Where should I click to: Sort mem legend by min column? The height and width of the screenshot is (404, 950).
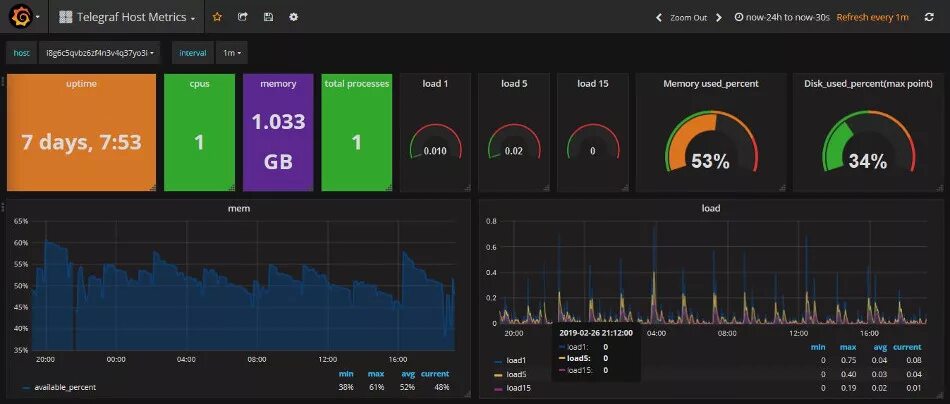(346, 374)
